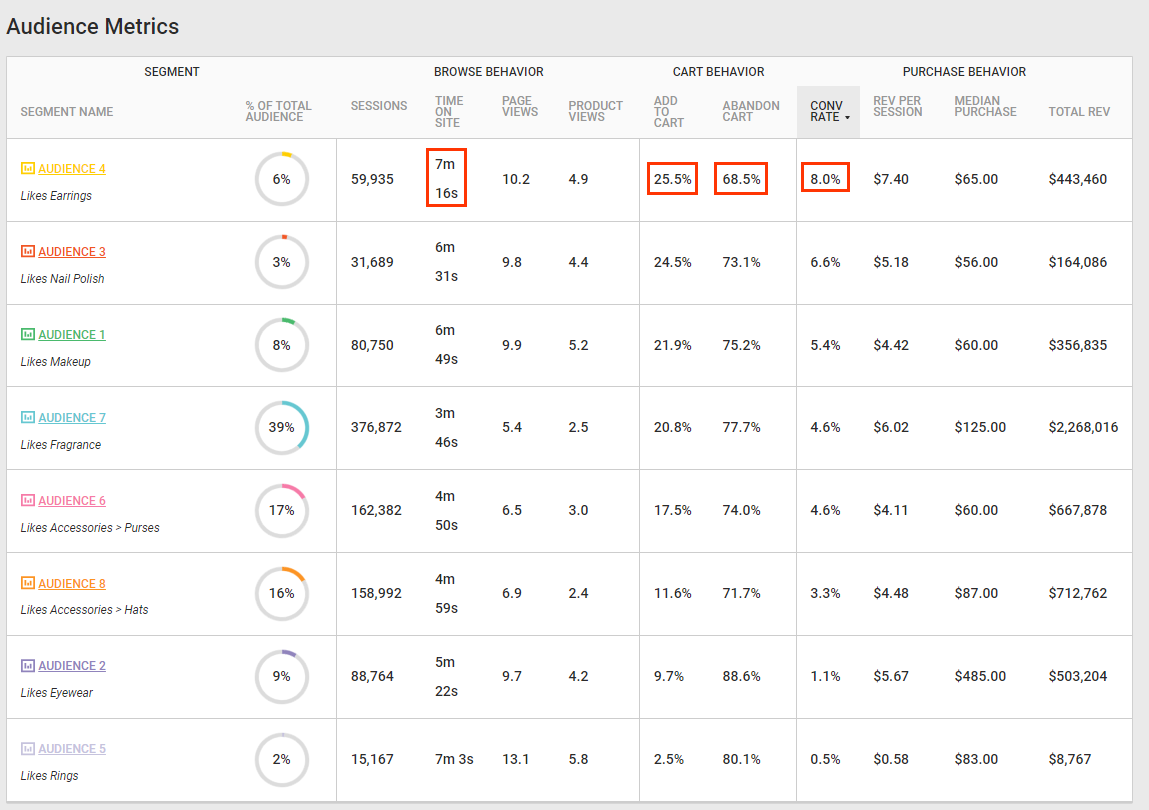This screenshot has height=810, width=1149.
Task: Click the yellow chart icon beside Audience 4
Action: [x=28, y=169]
